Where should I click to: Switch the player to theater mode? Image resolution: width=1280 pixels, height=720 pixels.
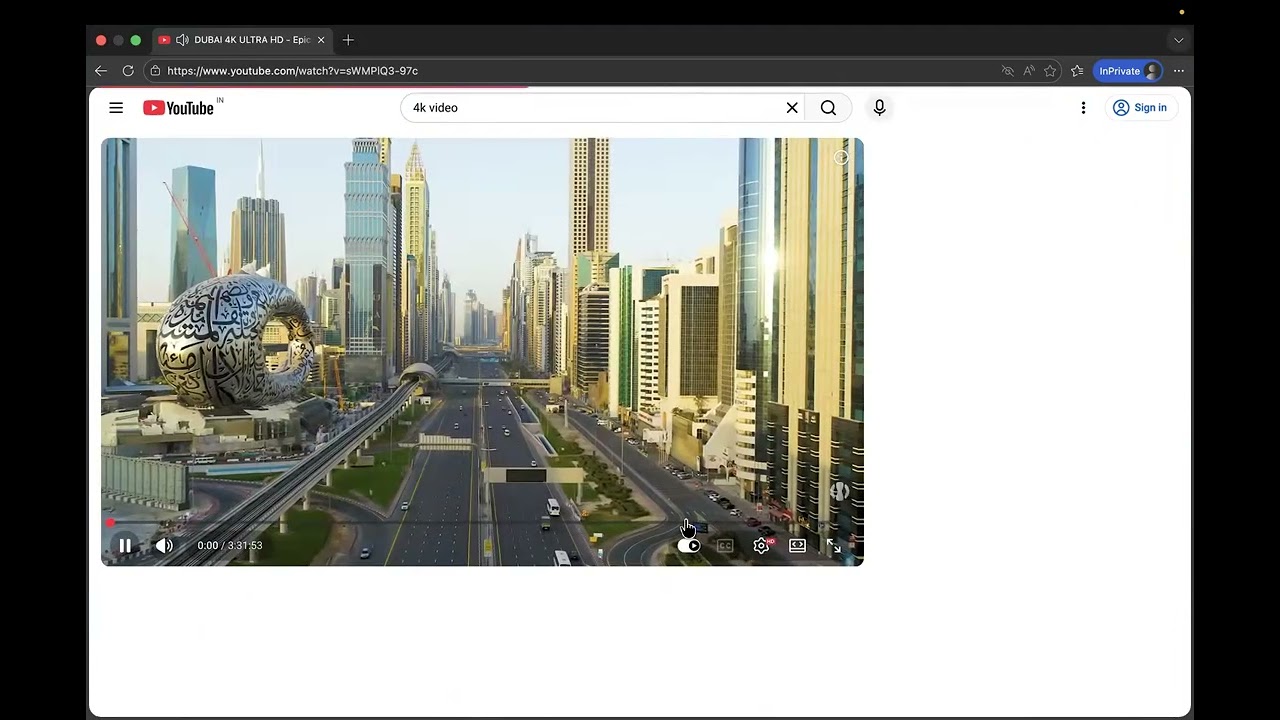point(797,545)
